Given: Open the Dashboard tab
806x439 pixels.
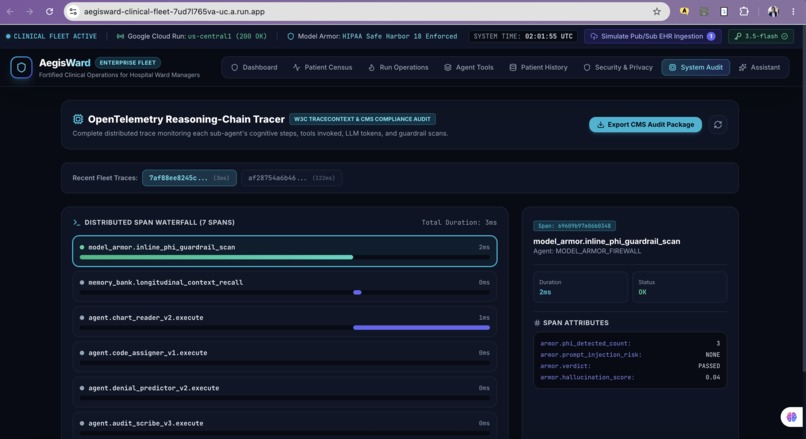Looking at the screenshot, I should point(254,67).
